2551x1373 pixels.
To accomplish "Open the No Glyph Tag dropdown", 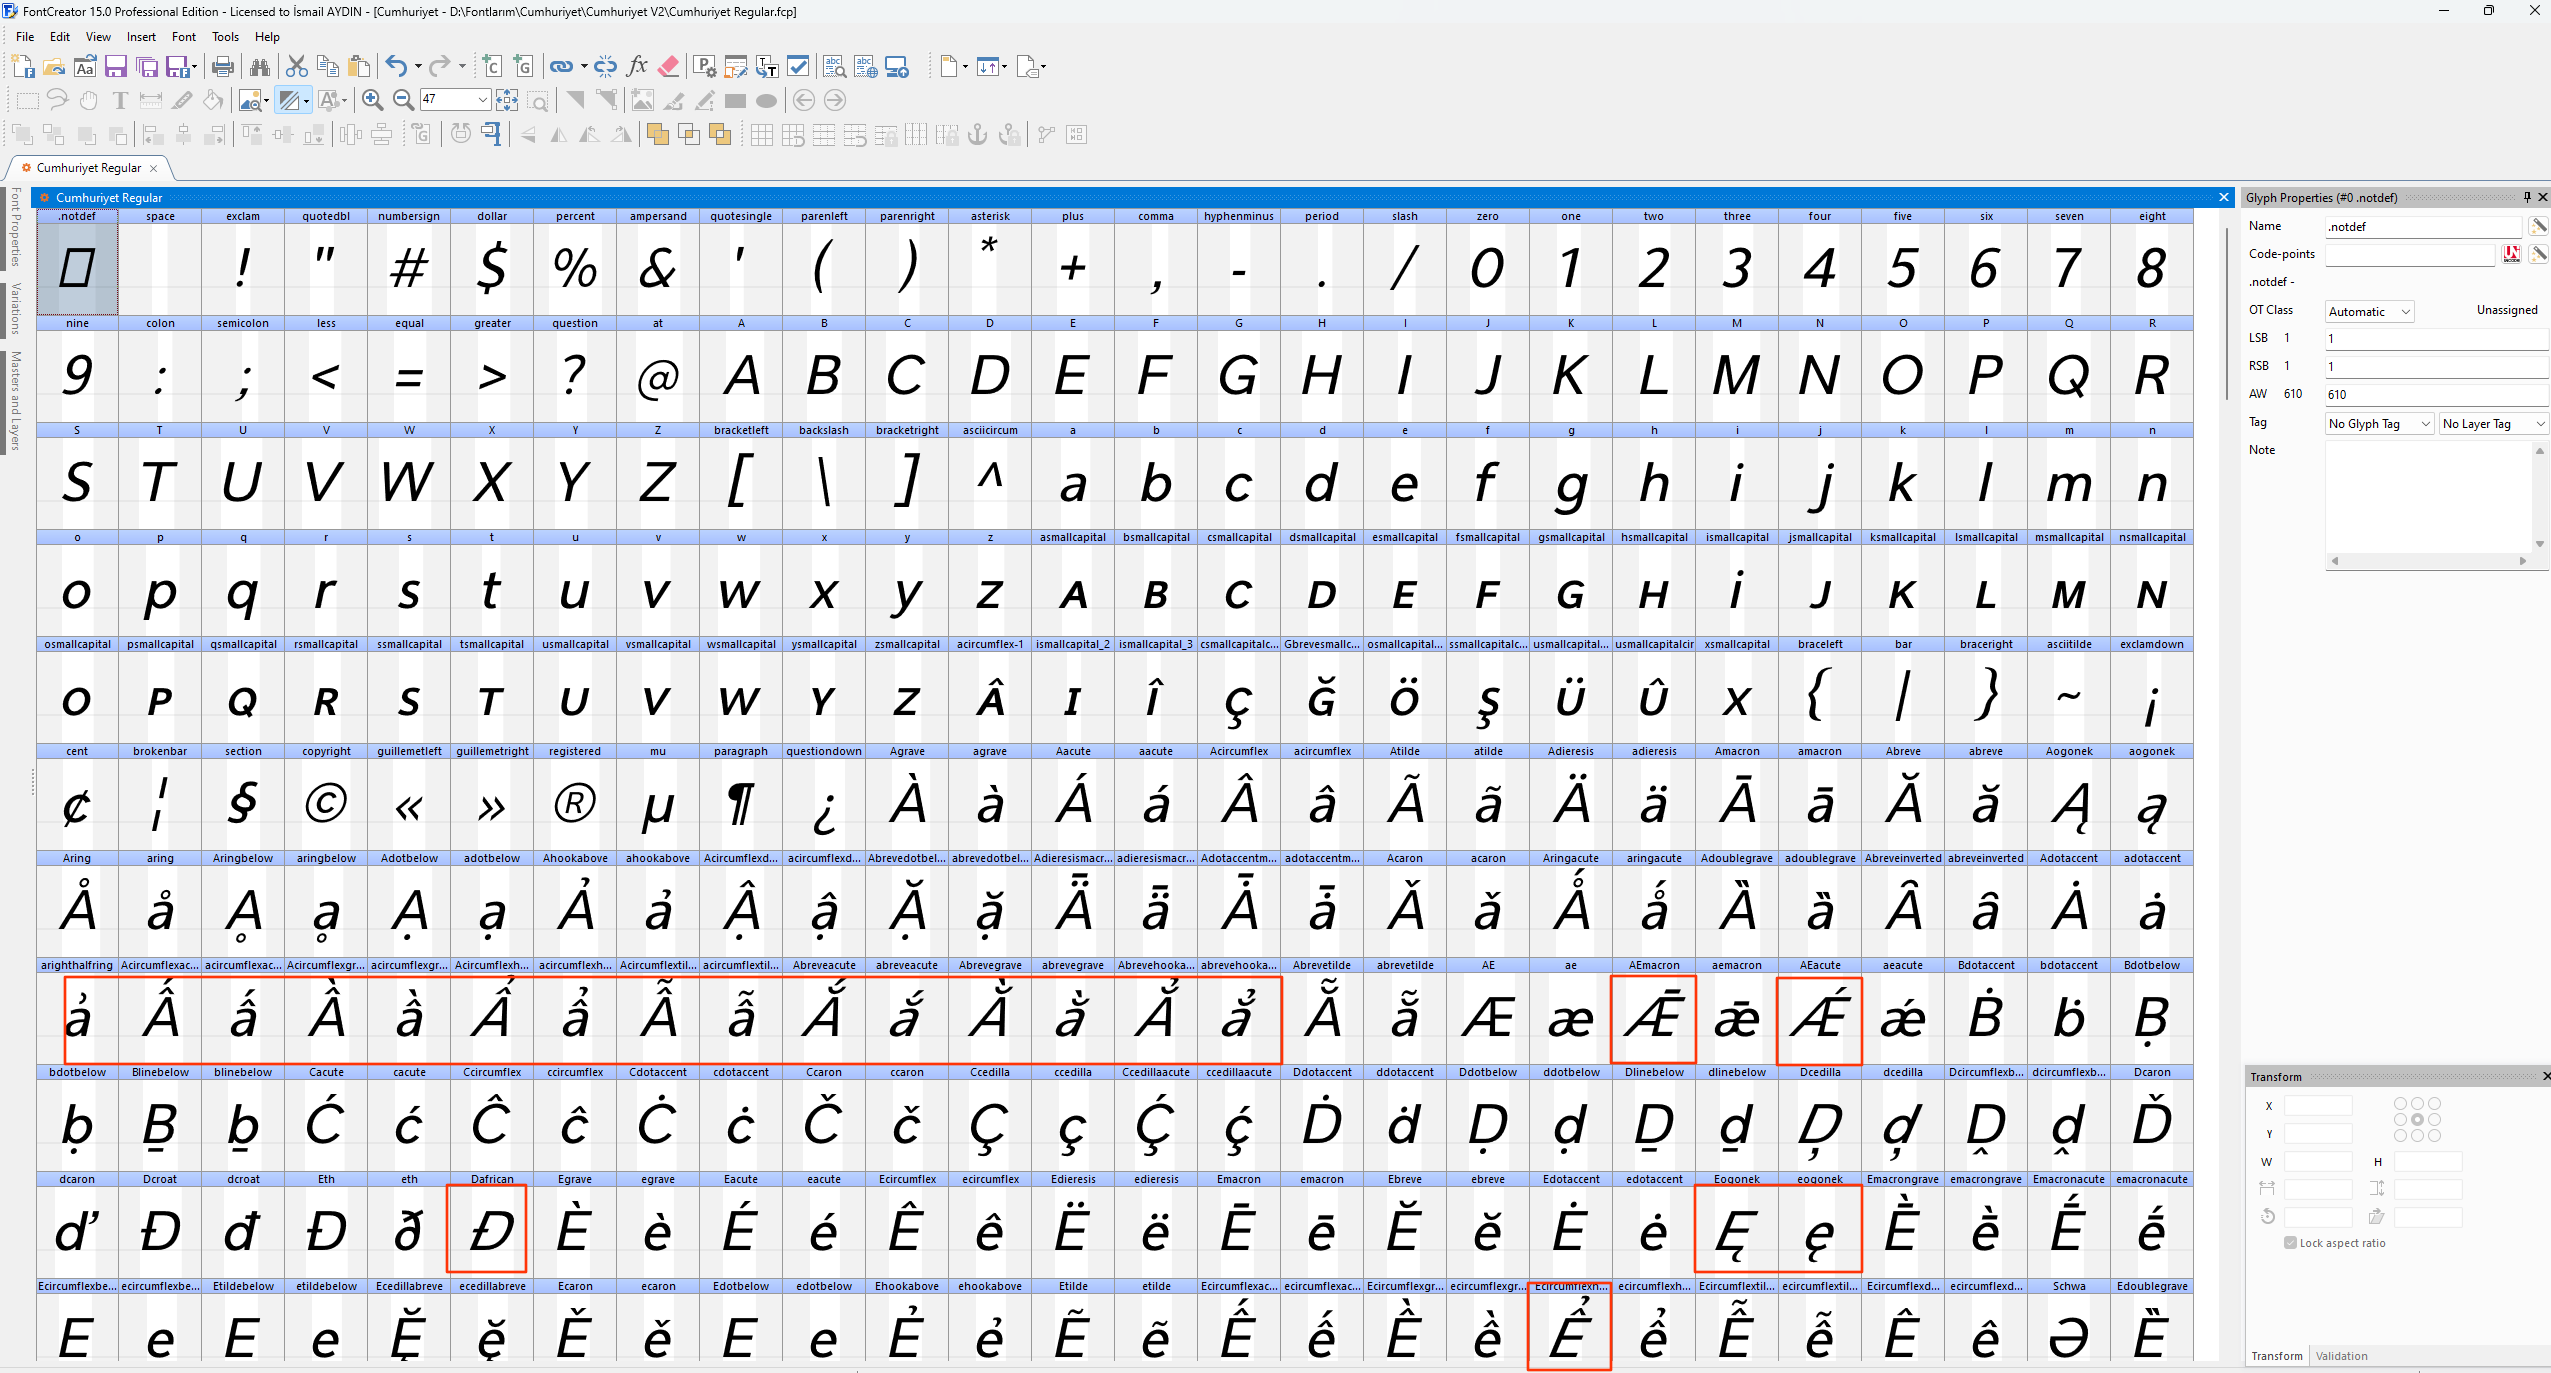I will pyautogui.click(x=2379, y=423).
